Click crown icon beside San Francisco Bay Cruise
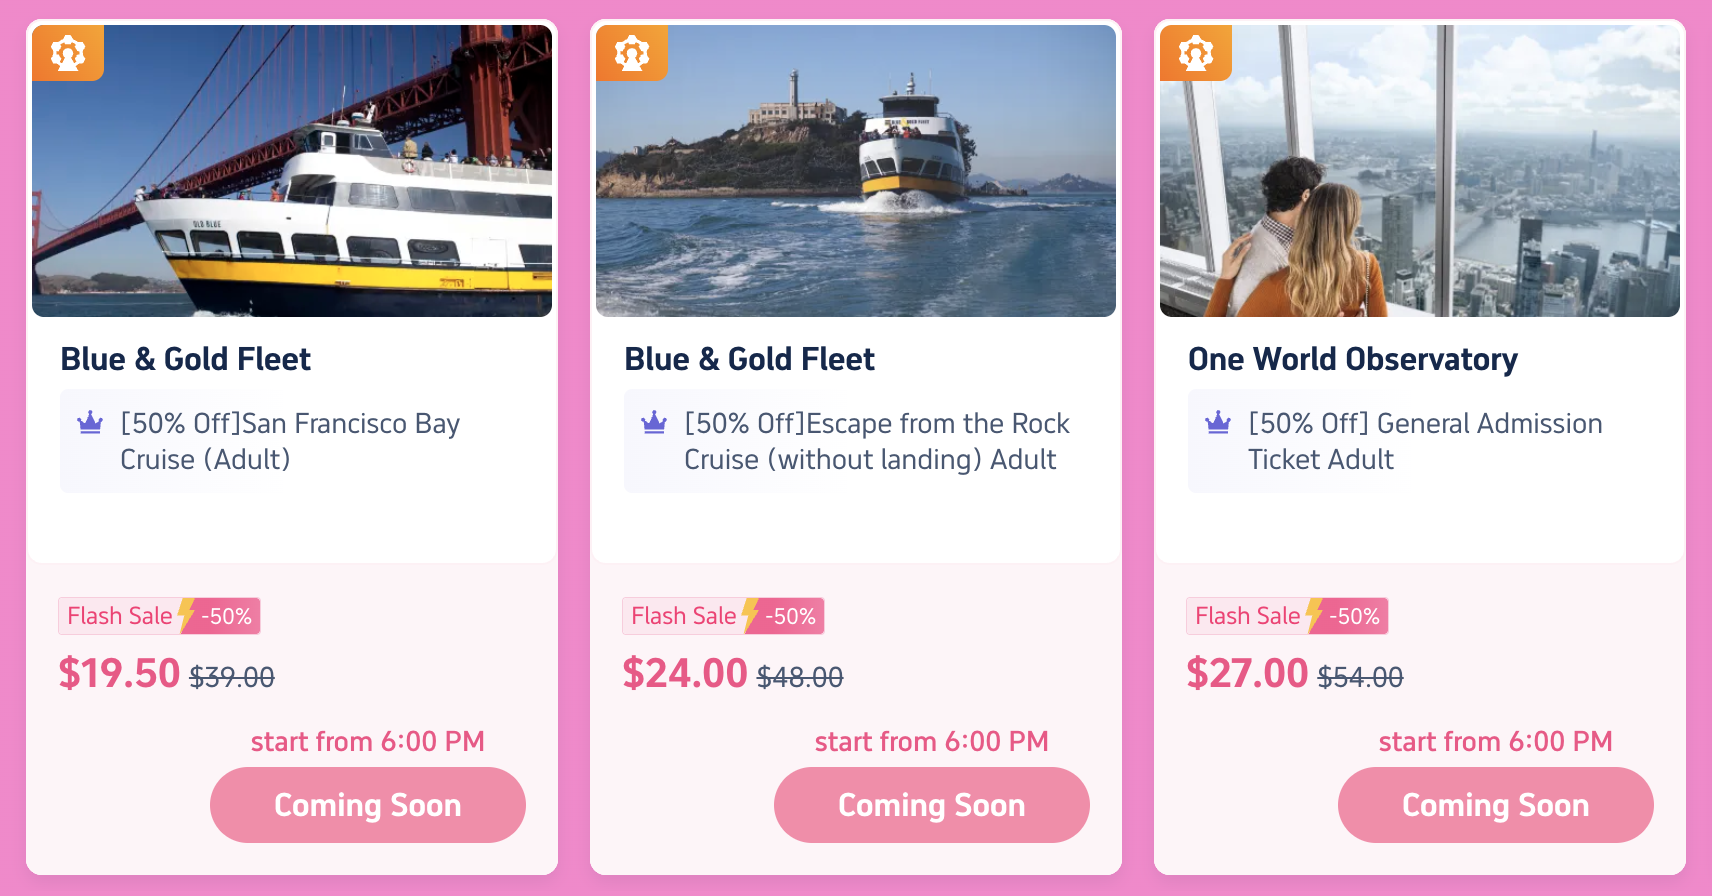The width and height of the screenshot is (1712, 896). (x=90, y=423)
